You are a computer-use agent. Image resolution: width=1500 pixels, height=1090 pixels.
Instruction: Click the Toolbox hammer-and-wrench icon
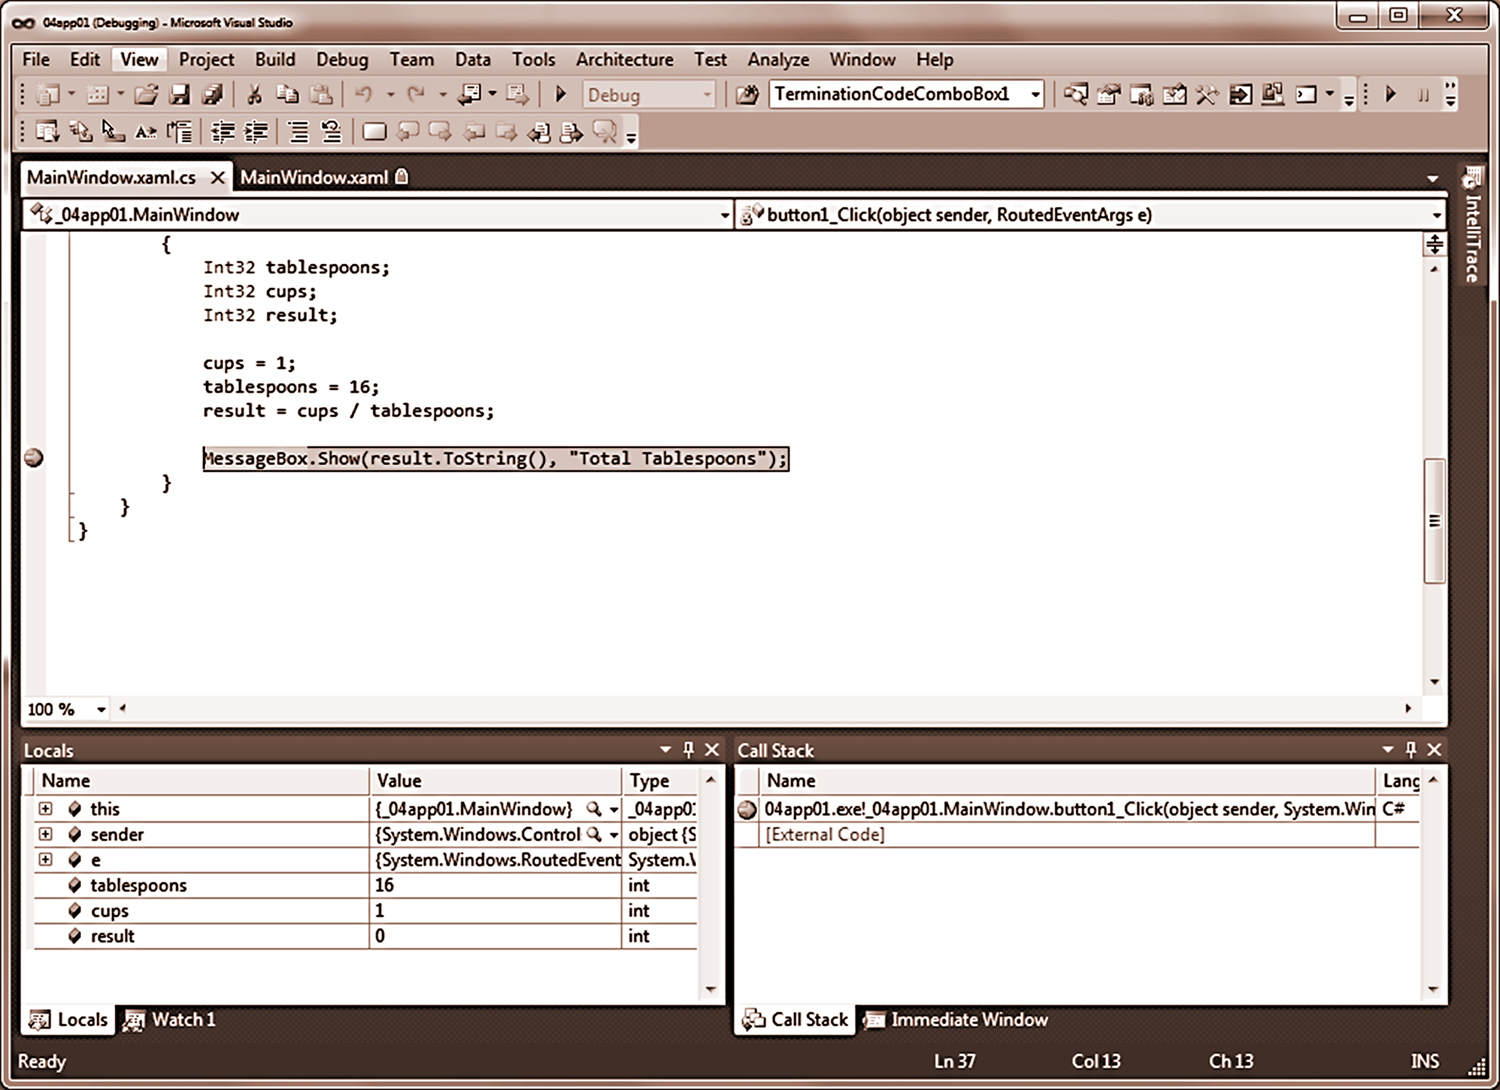point(1207,95)
